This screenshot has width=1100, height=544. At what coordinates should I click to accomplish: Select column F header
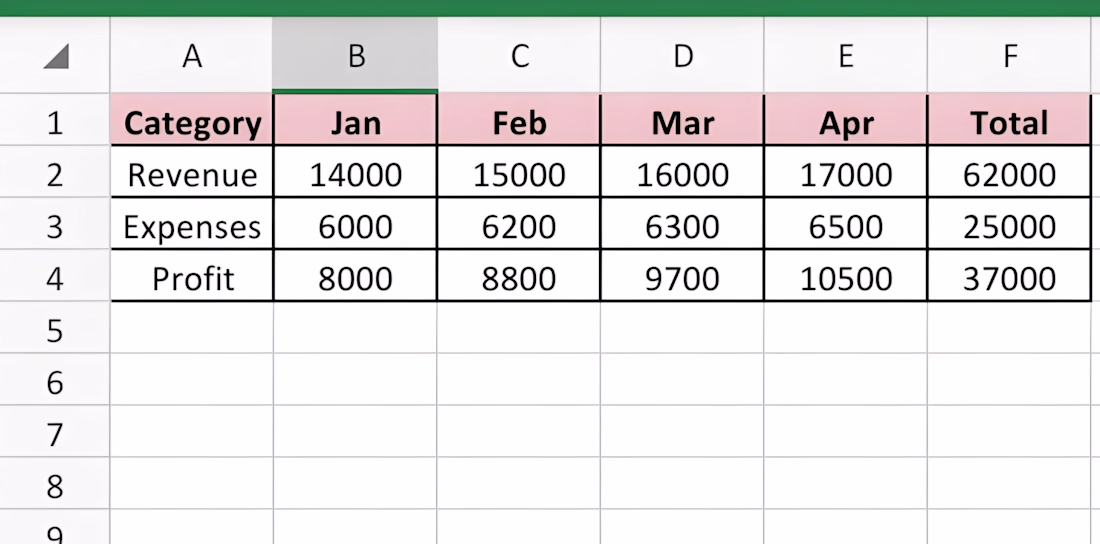pos(1009,57)
